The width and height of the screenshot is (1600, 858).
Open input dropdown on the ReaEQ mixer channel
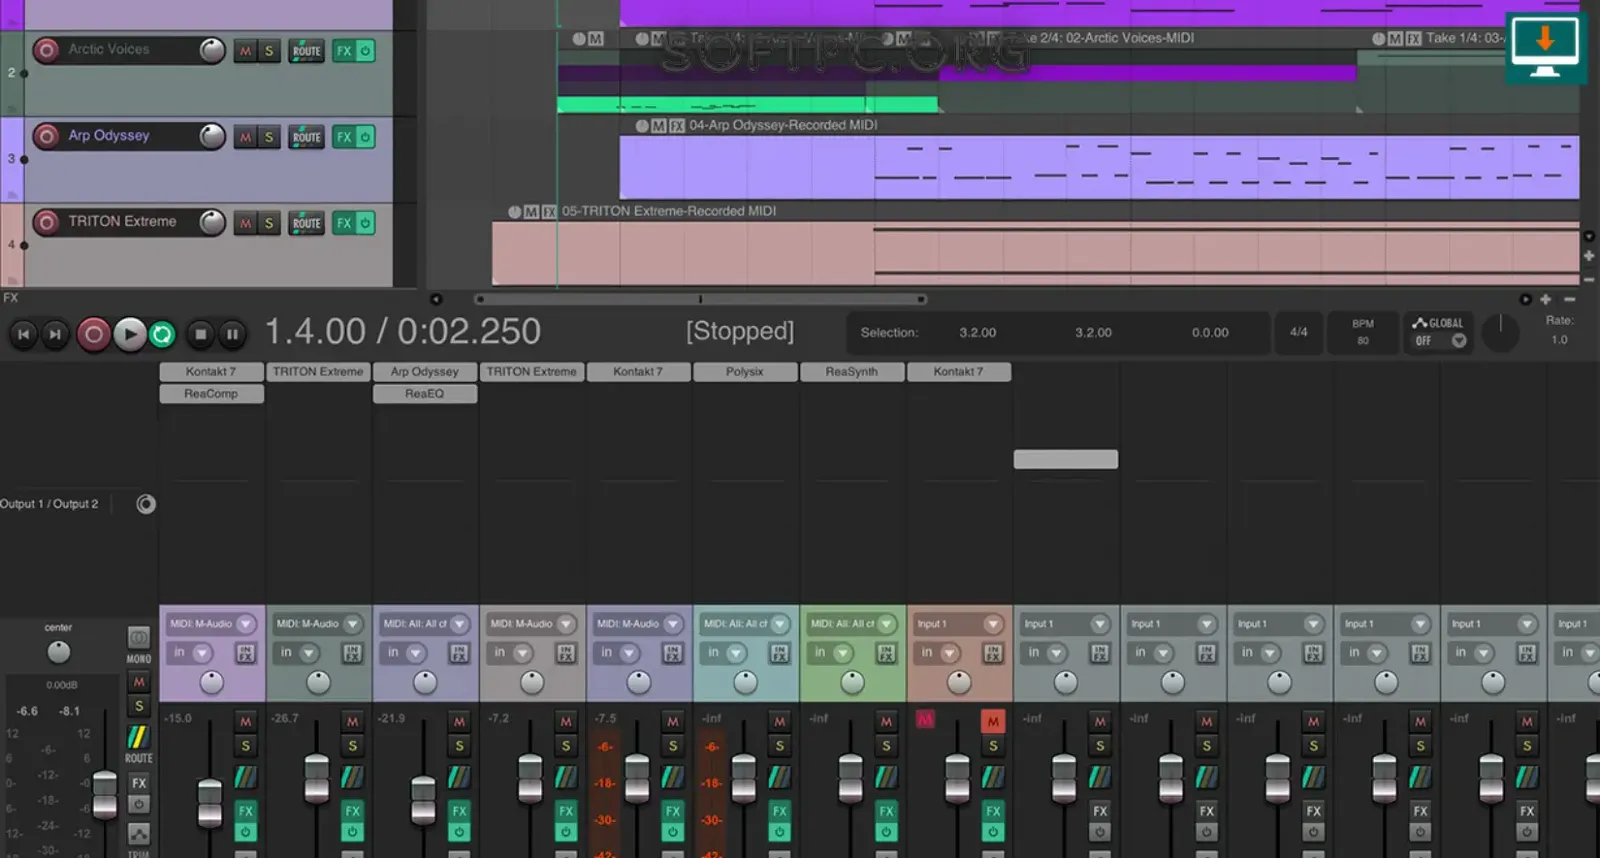(426, 624)
